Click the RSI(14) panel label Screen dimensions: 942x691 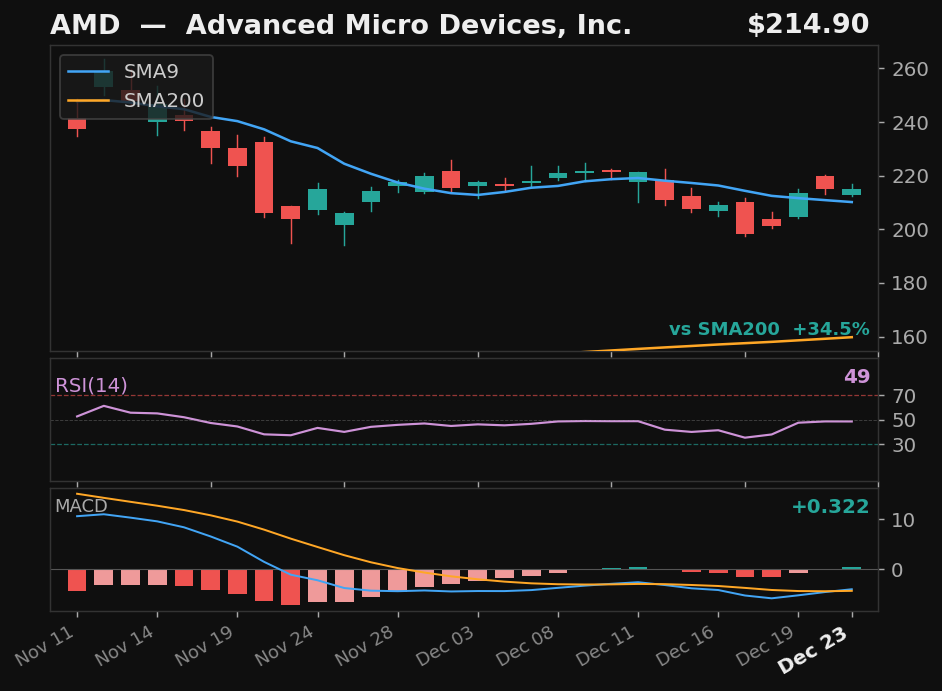pos(91,385)
